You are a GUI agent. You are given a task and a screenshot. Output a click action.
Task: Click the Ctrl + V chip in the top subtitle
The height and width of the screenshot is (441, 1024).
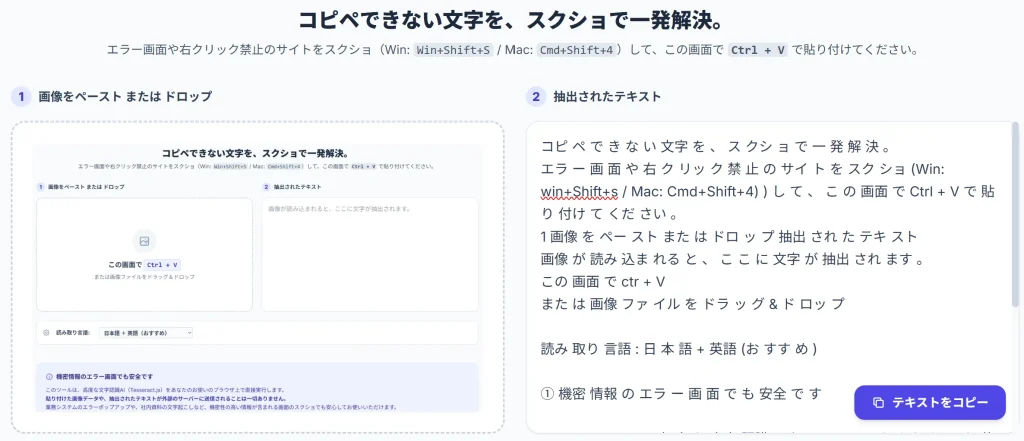click(x=759, y=50)
